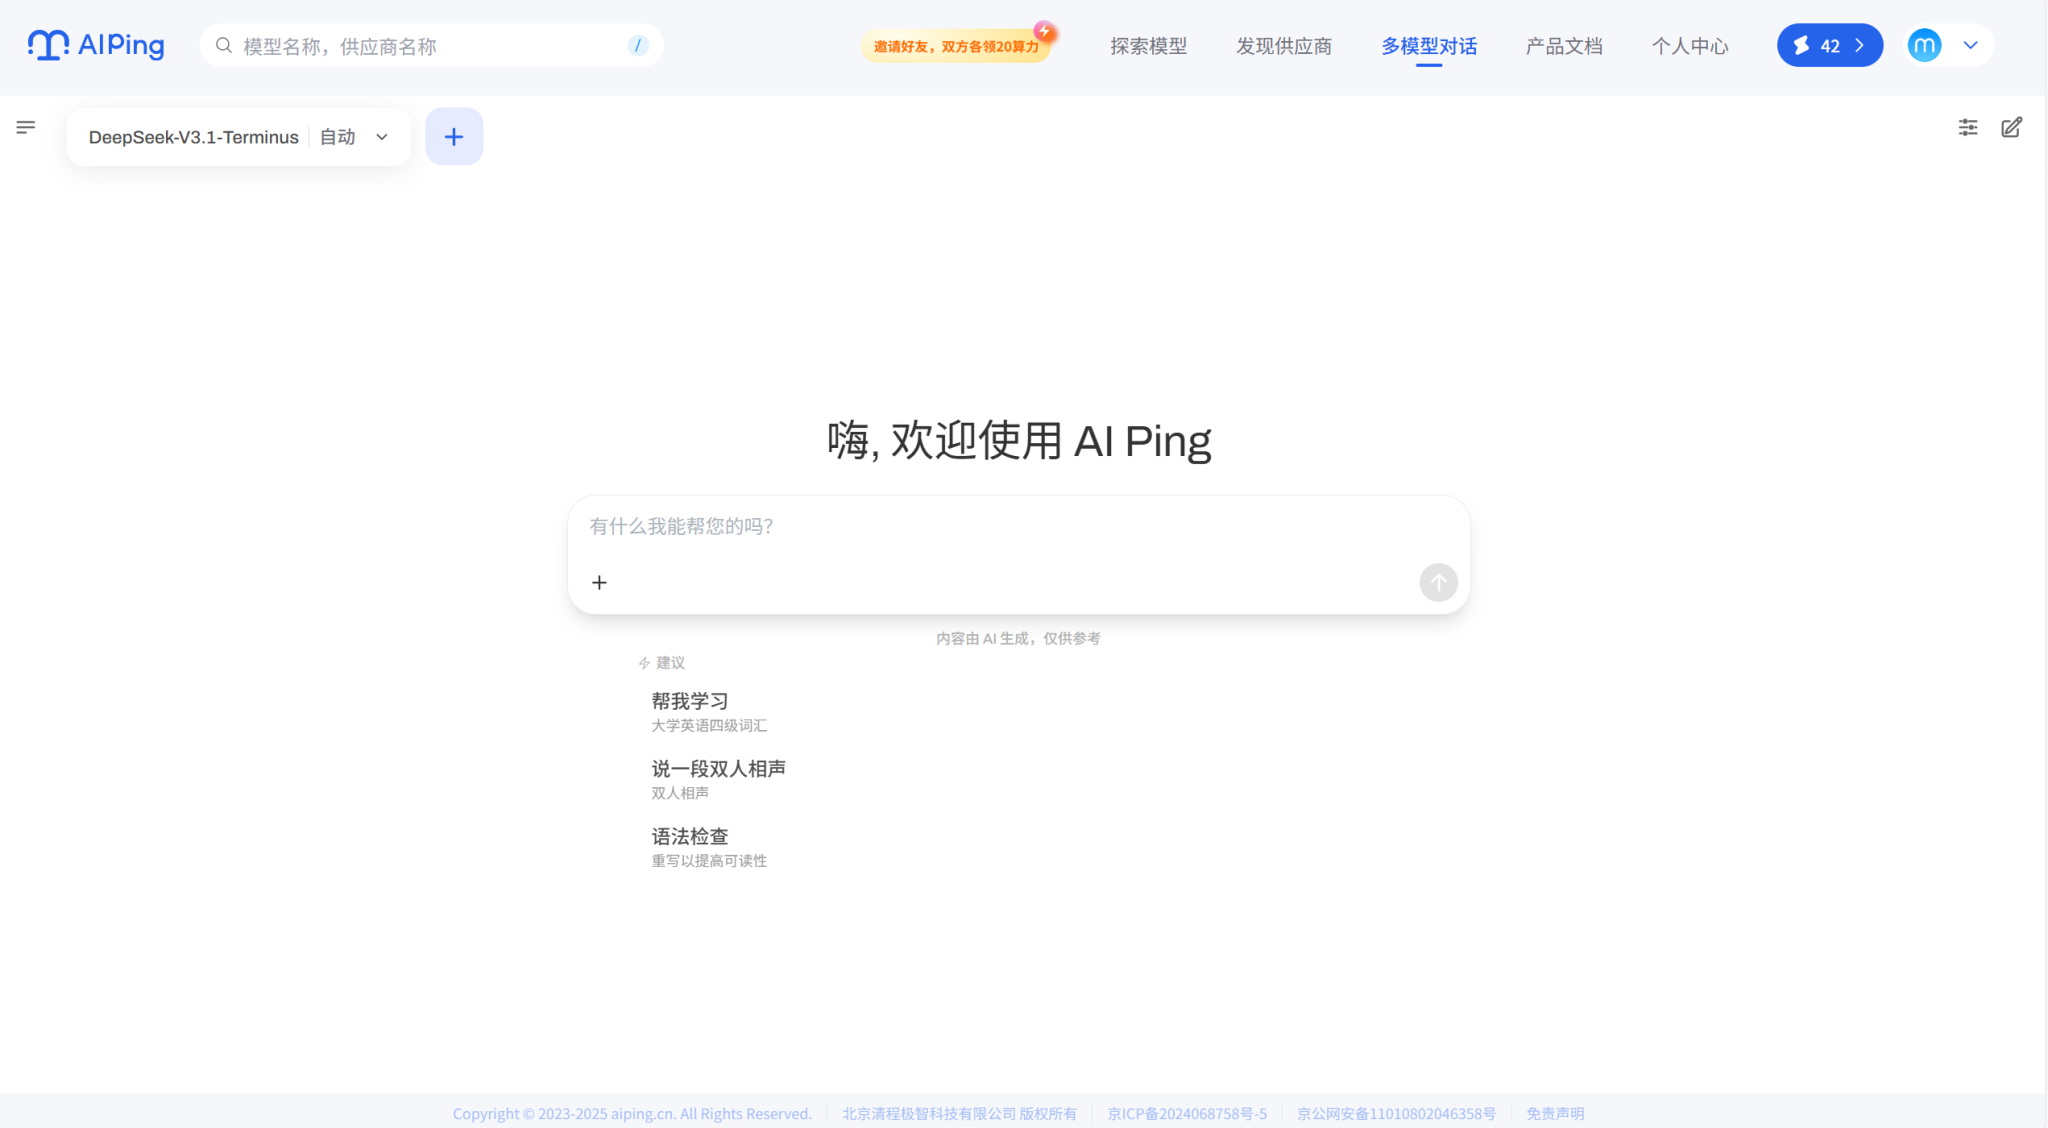Screen dimensions: 2048x1128
Task: Open the model parameter settings sliders icon
Action: point(1967,127)
